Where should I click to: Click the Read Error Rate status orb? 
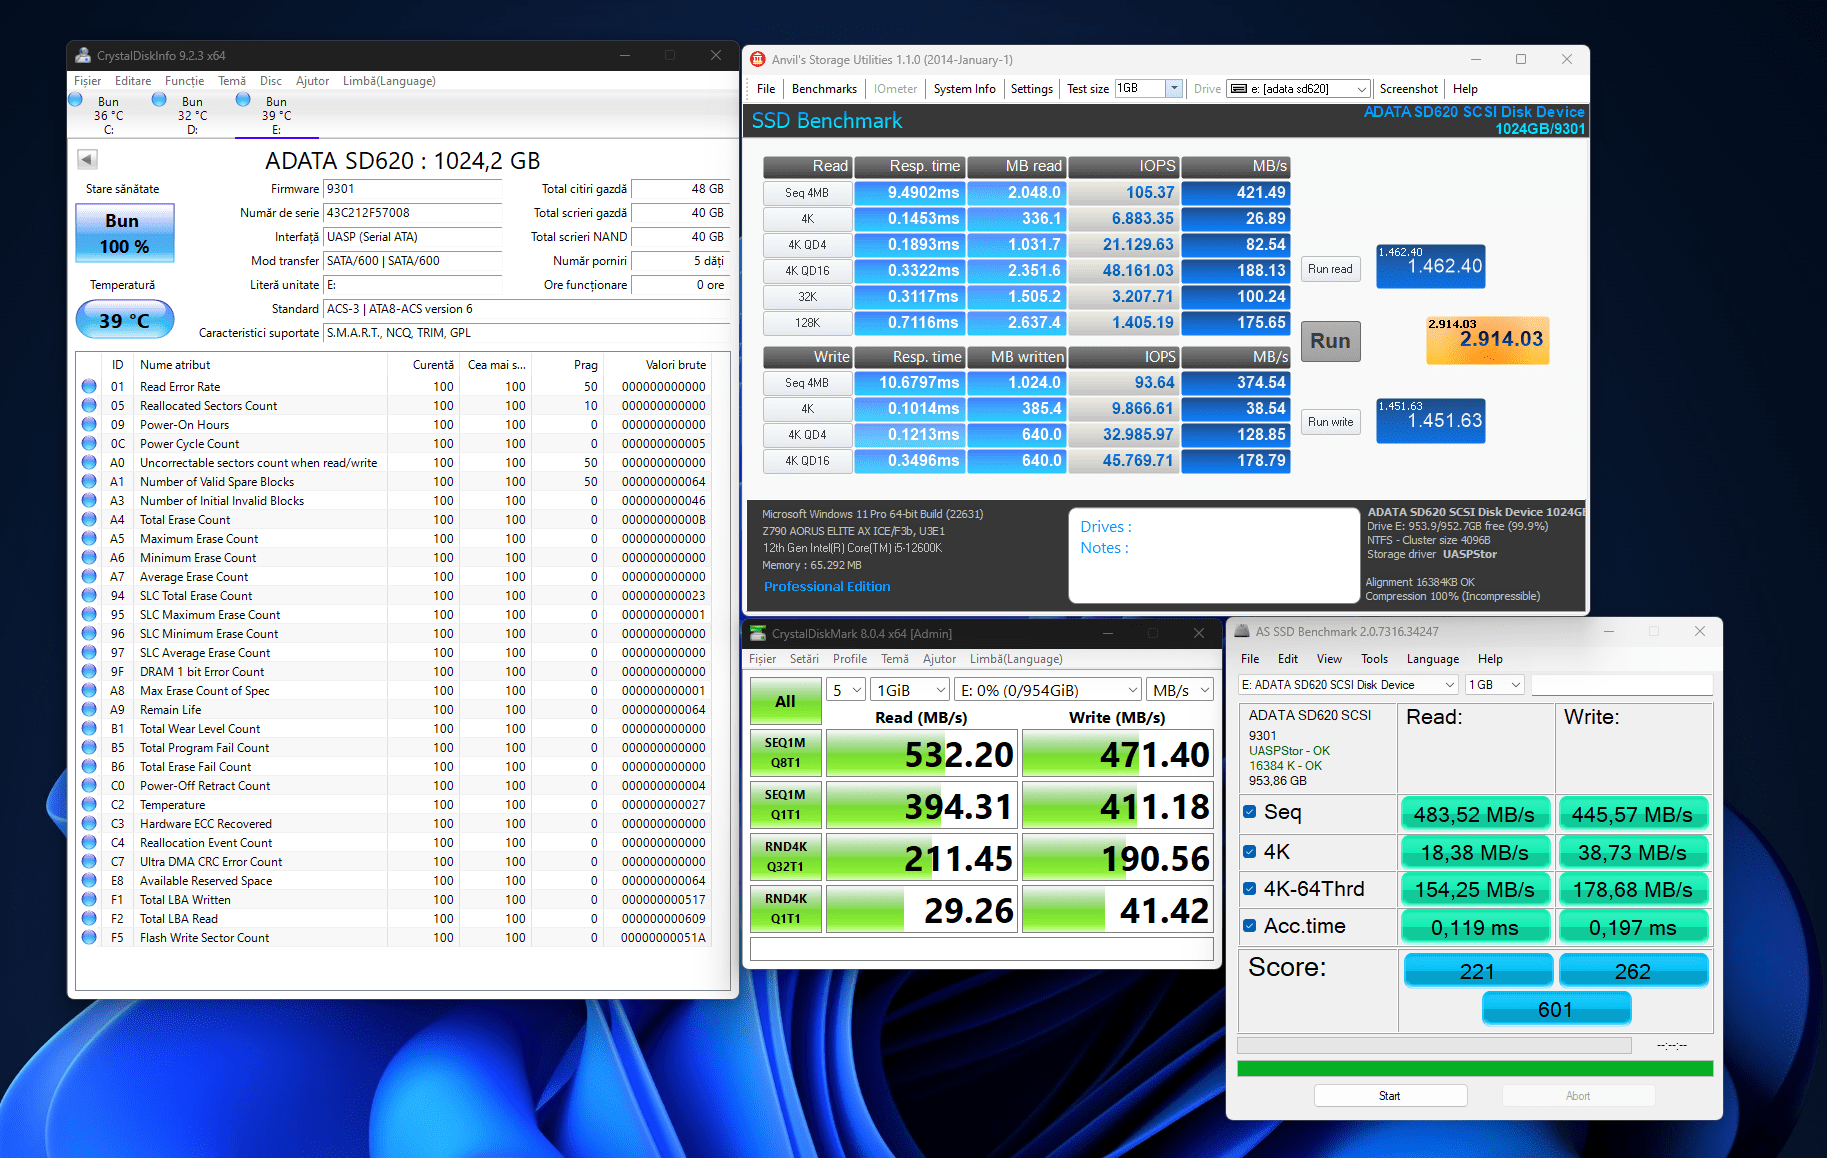click(x=89, y=387)
